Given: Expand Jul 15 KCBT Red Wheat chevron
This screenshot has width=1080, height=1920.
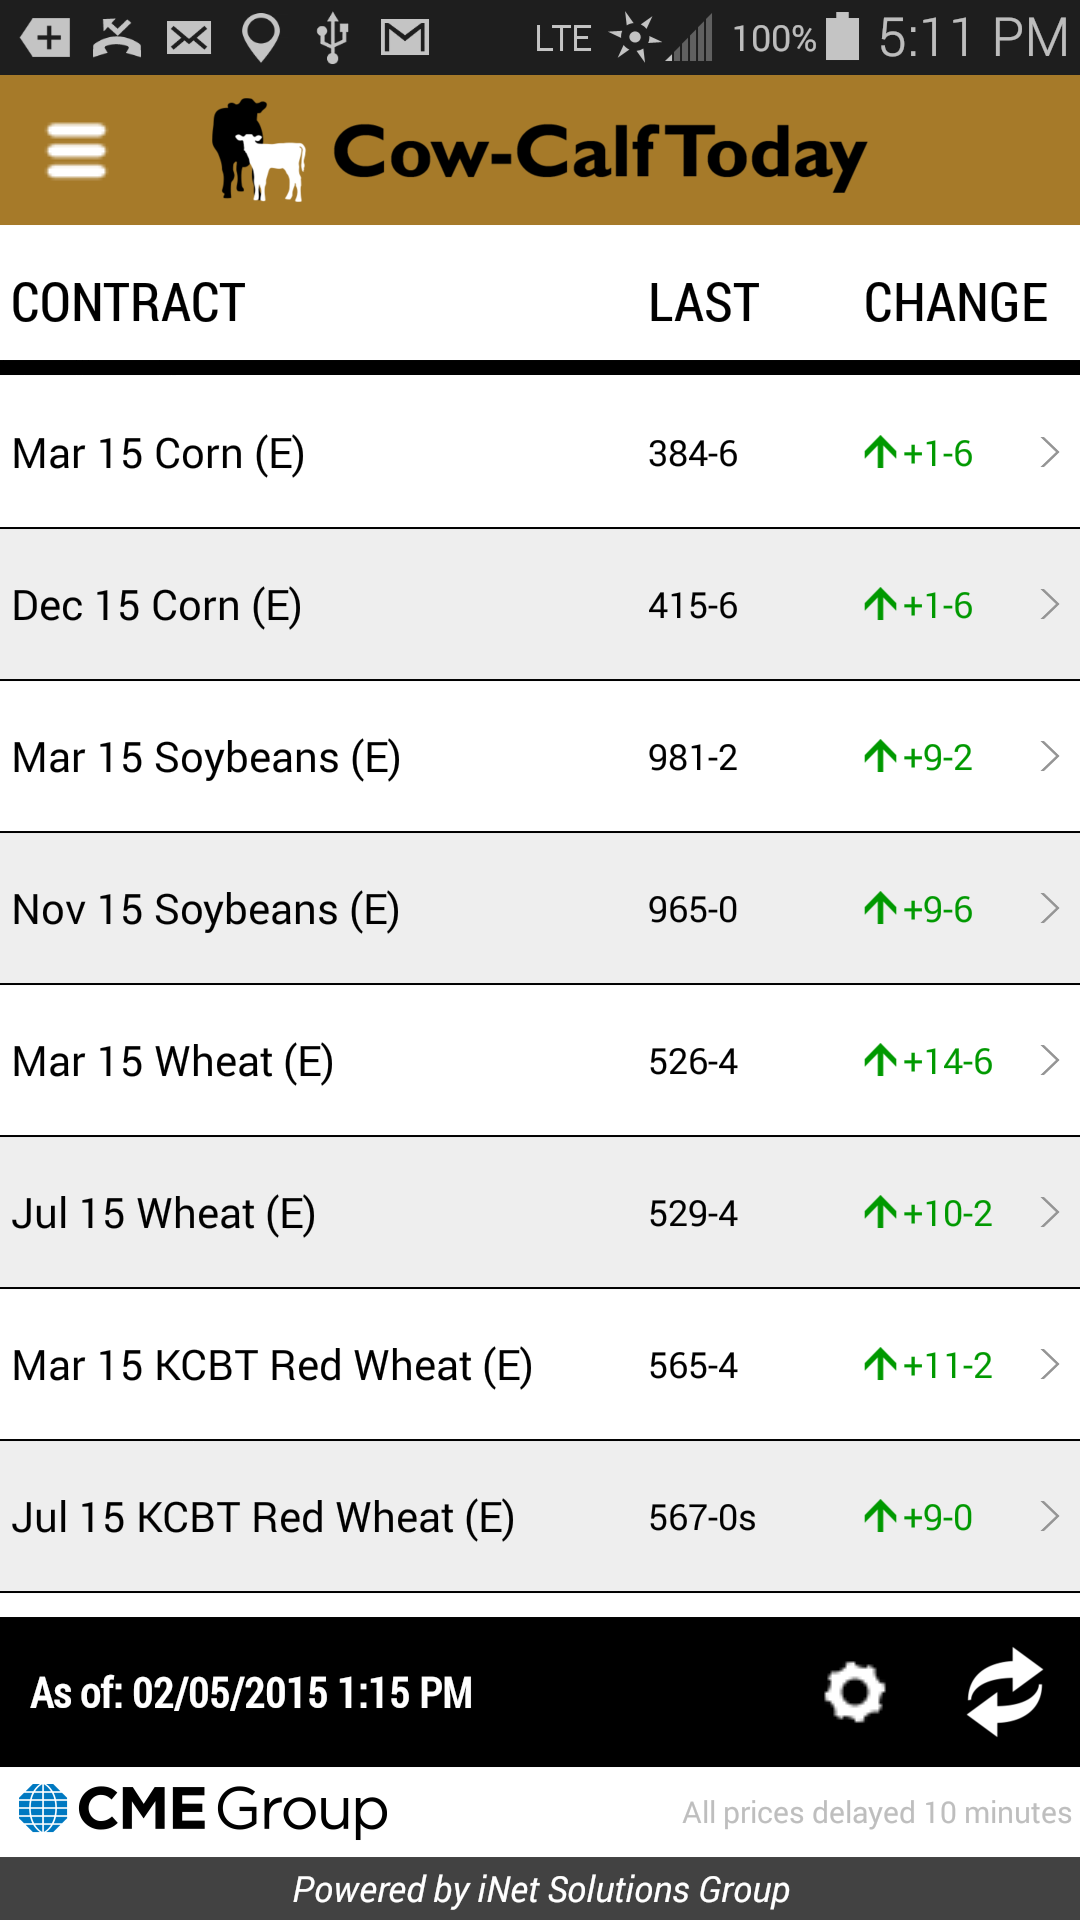Looking at the screenshot, I should tap(1049, 1517).
